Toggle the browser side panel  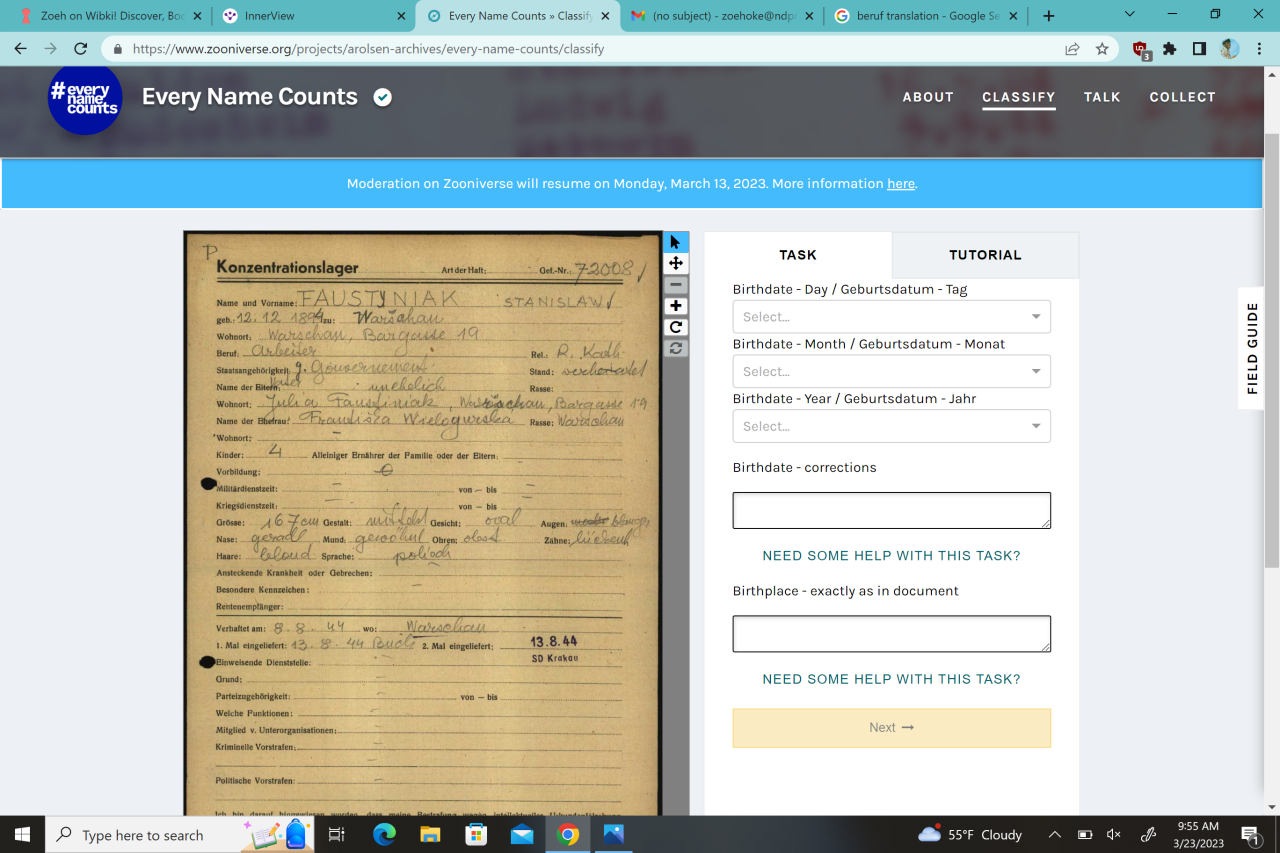[x=1199, y=48]
